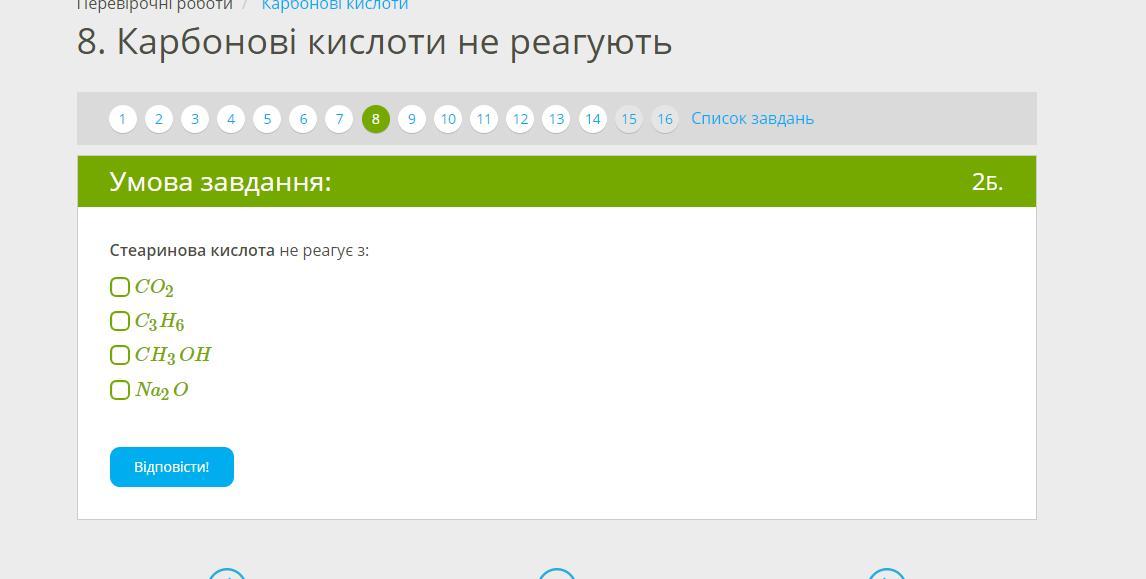Go to the Карбонові кислоти breadcrumb
This screenshot has width=1146, height=579.
(x=335, y=5)
